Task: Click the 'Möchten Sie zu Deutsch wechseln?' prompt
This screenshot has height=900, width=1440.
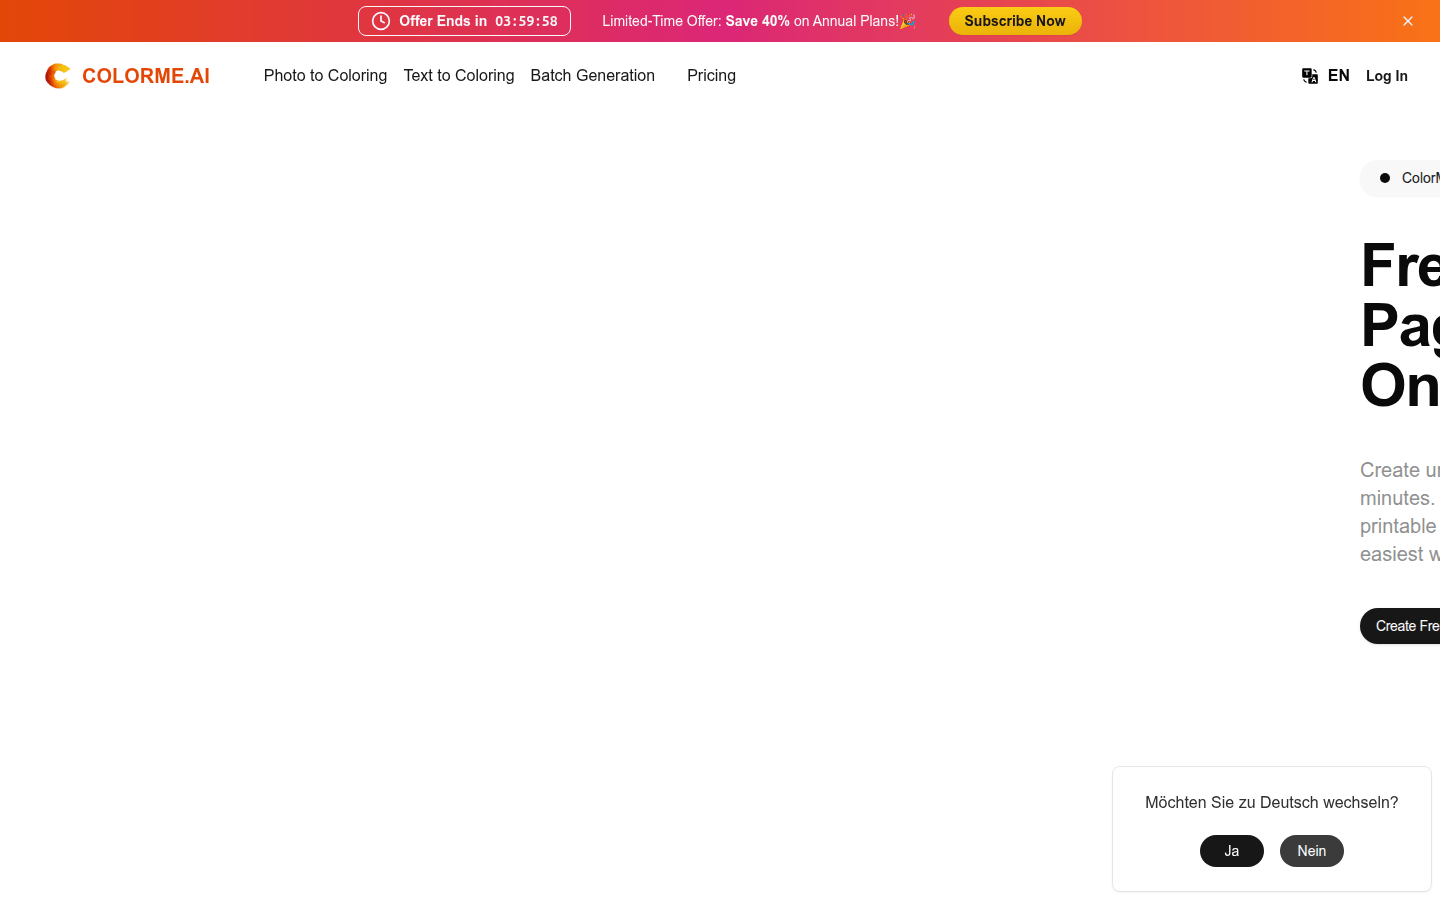Action: point(1271,802)
